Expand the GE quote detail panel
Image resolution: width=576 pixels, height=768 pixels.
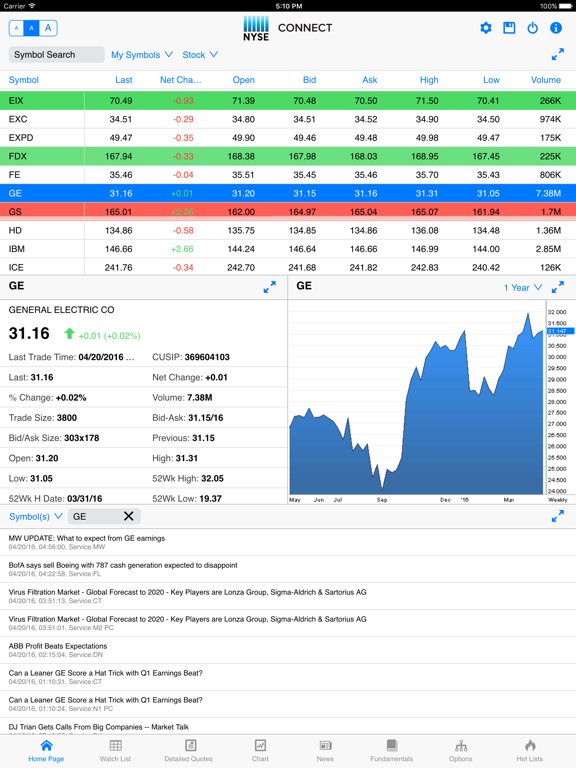point(269,287)
